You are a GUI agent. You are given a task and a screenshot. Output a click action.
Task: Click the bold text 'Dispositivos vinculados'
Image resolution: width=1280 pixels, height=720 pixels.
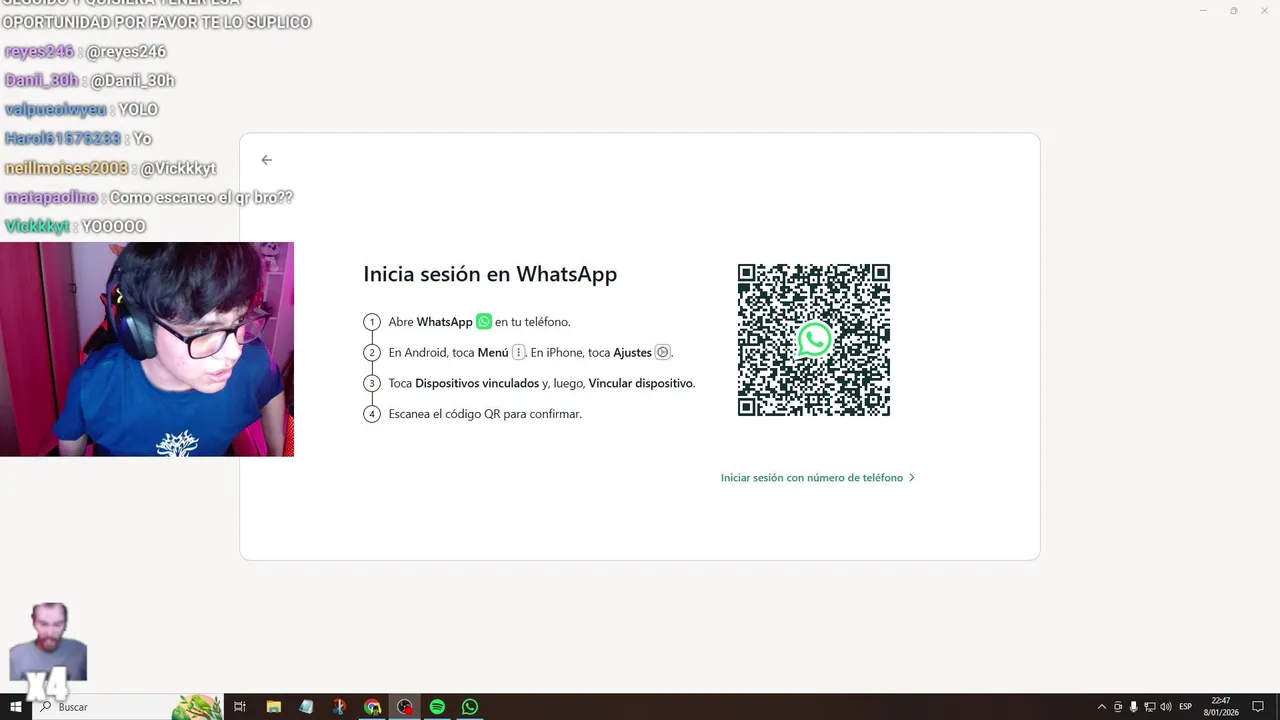[x=477, y=383]
